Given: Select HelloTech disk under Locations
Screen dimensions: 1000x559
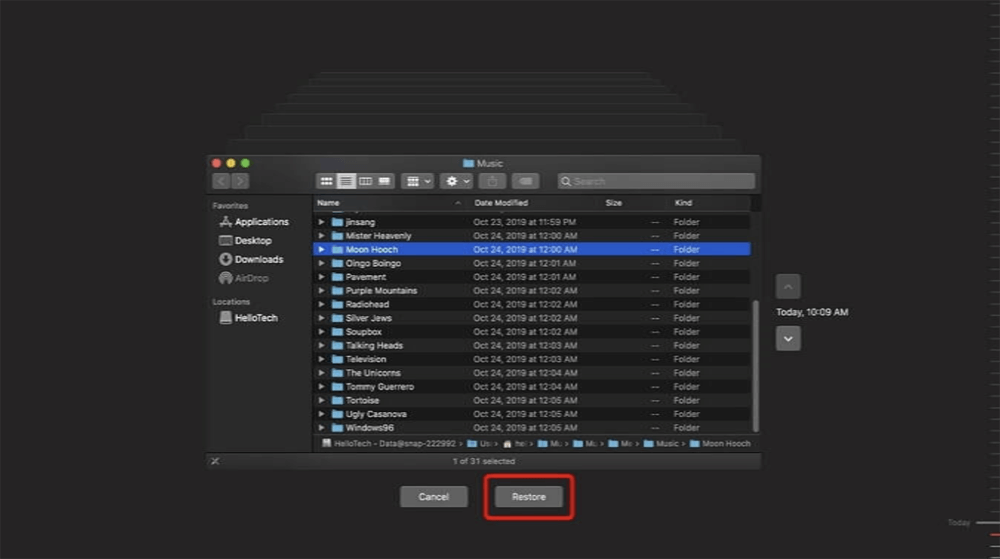Looking at the screenshot, I should tap(249, 317).
